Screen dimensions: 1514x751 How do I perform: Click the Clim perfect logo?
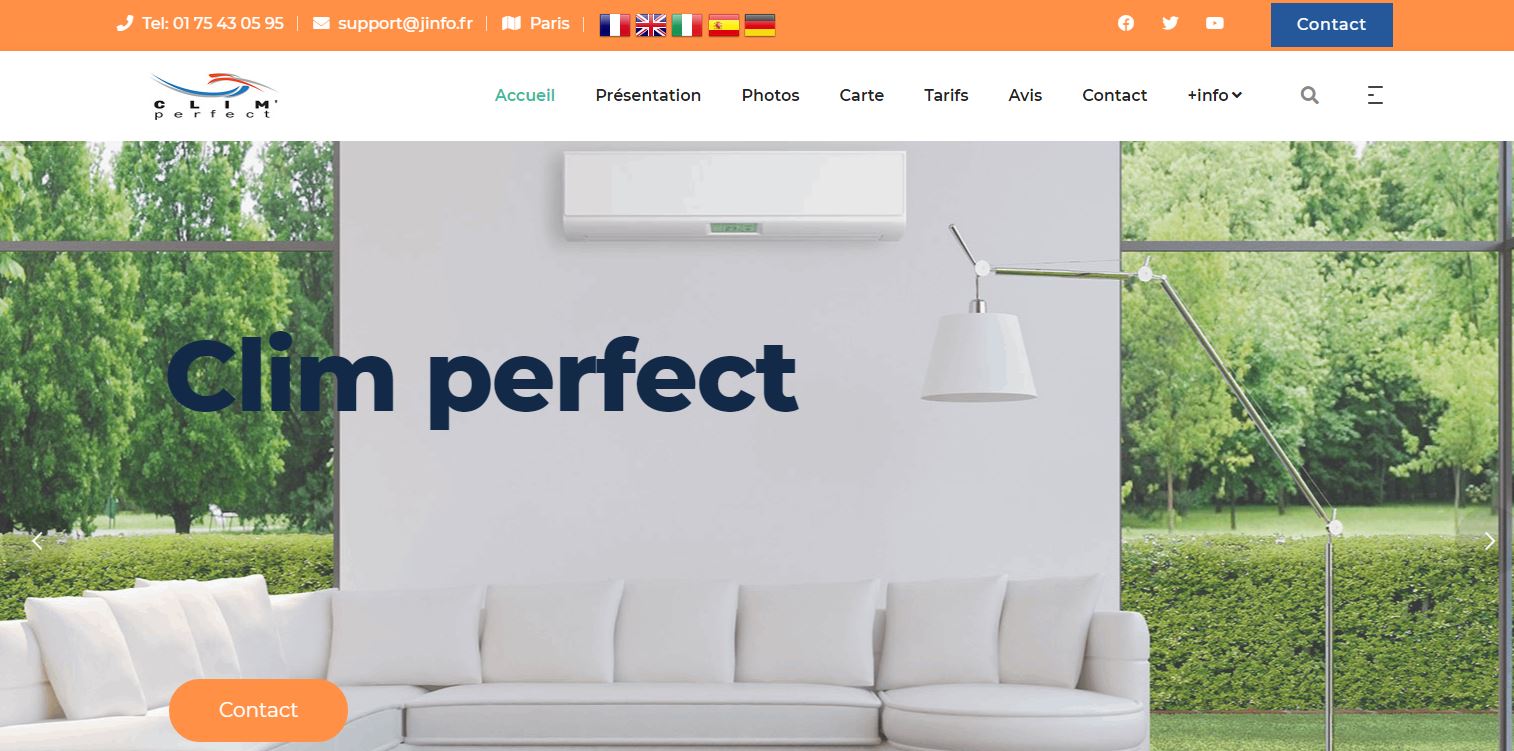(x=215, y=95)
